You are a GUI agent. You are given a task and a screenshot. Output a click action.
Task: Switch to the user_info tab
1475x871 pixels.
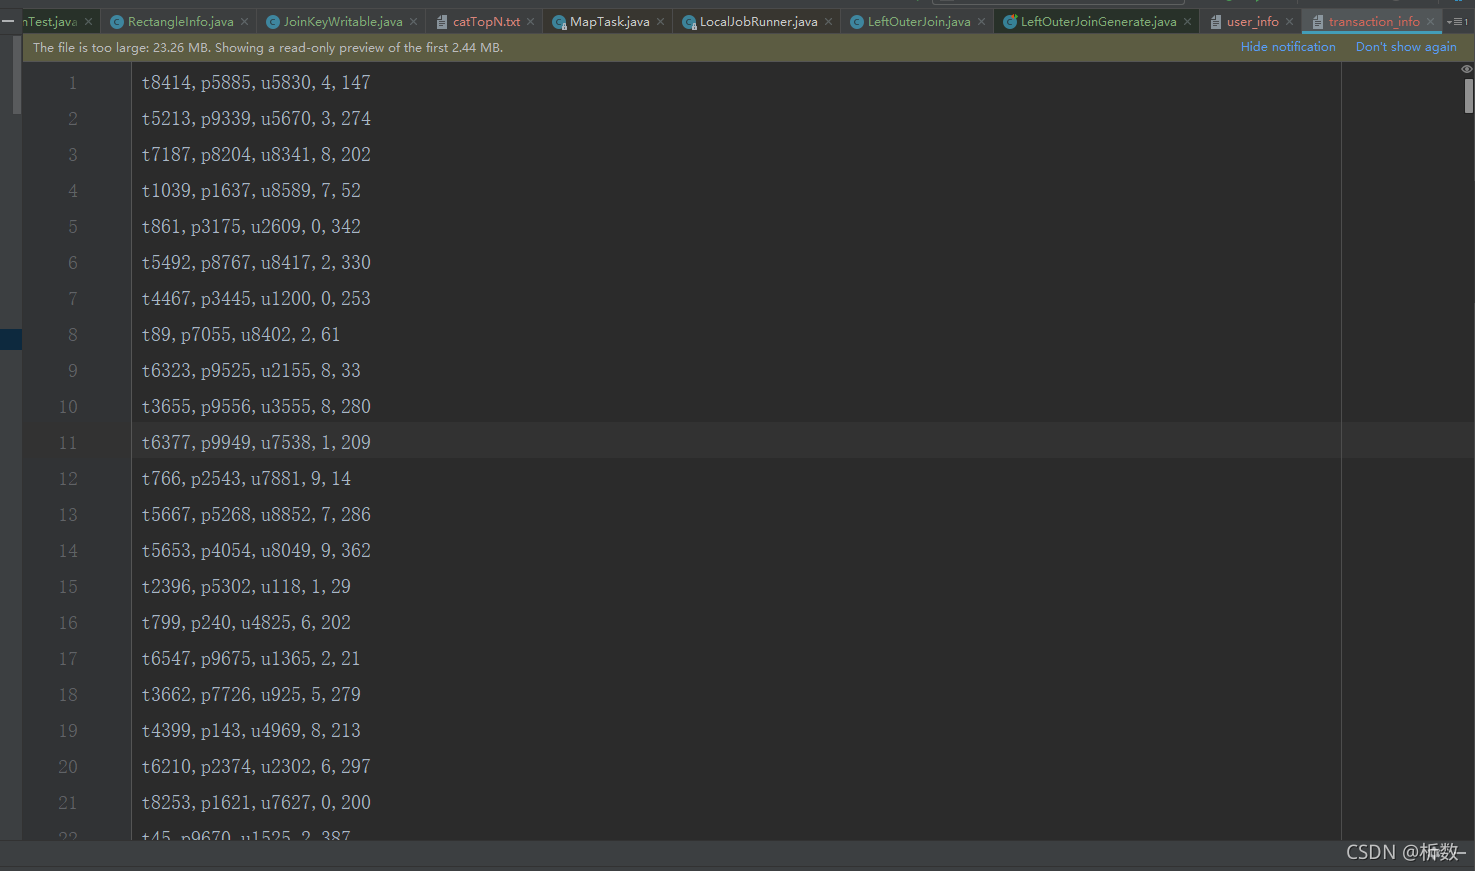coord(1252,22)
